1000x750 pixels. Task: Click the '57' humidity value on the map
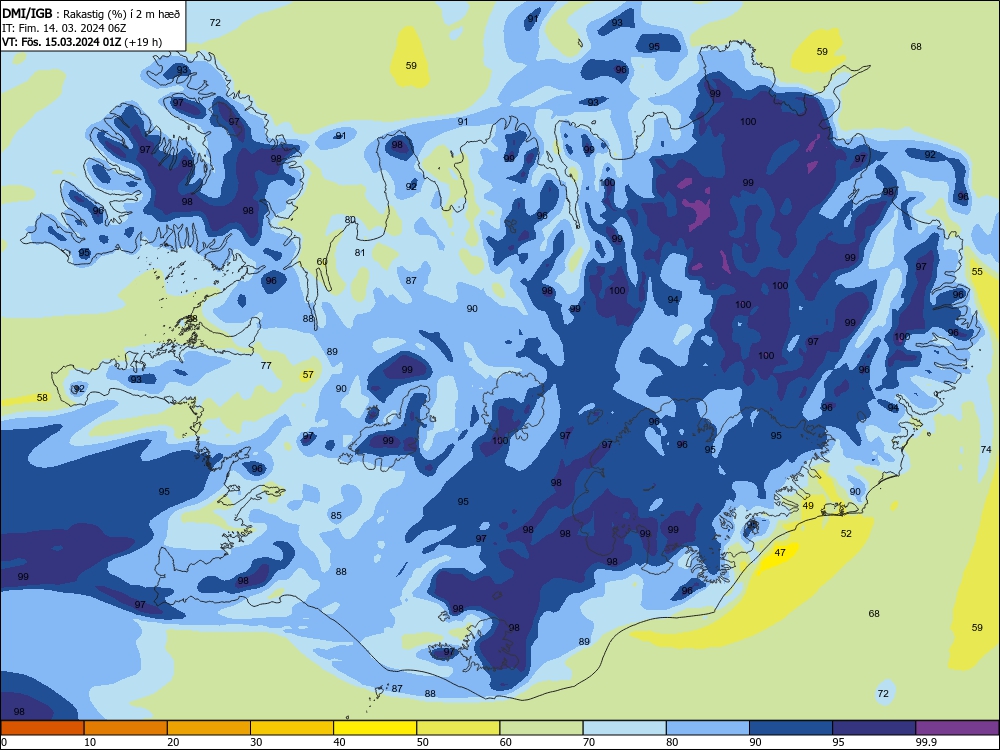click(x=308, y=374)
